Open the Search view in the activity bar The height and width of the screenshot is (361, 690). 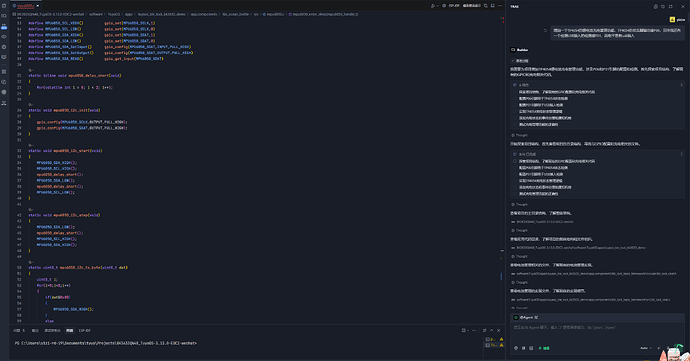pos(4,16)
